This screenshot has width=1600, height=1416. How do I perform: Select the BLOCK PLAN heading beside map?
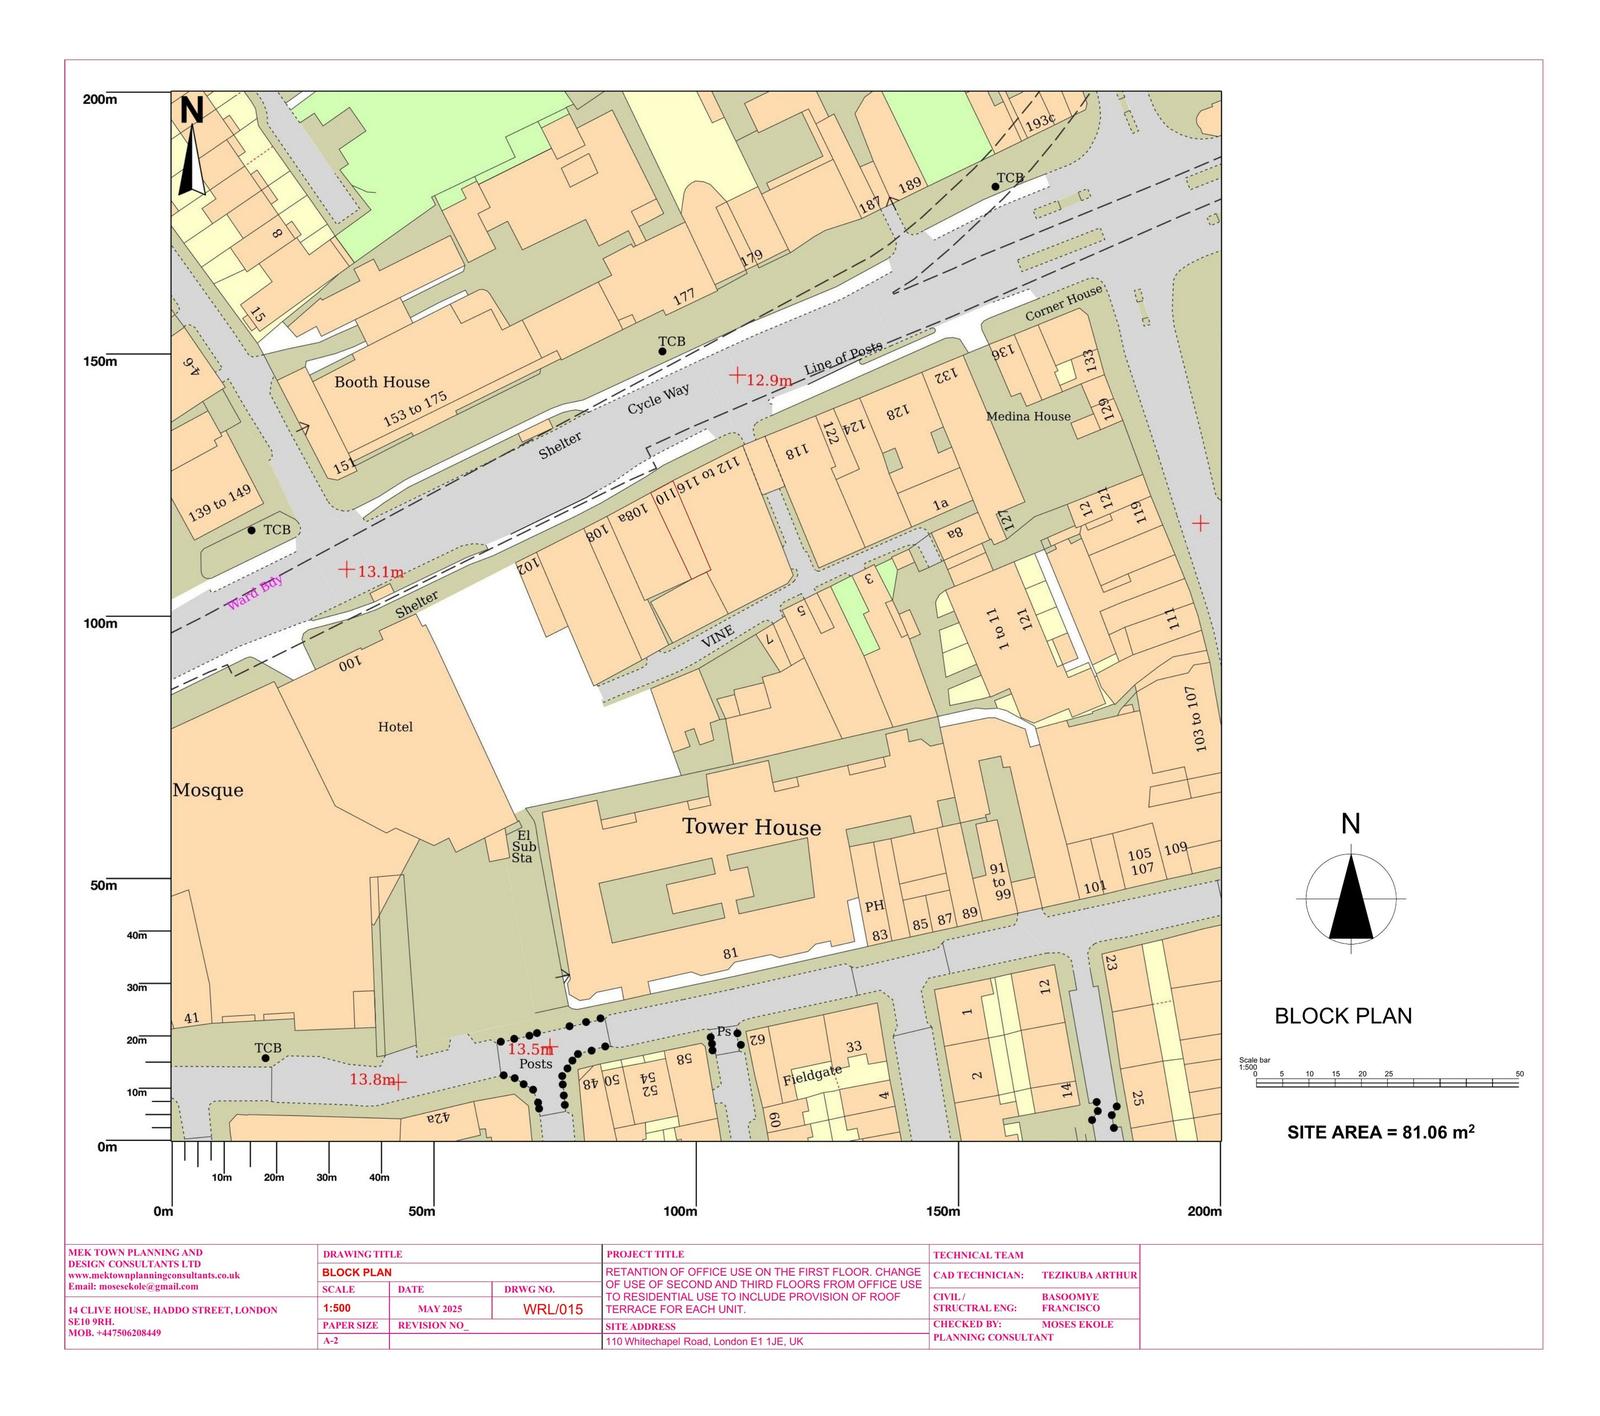point(1343,1016)
